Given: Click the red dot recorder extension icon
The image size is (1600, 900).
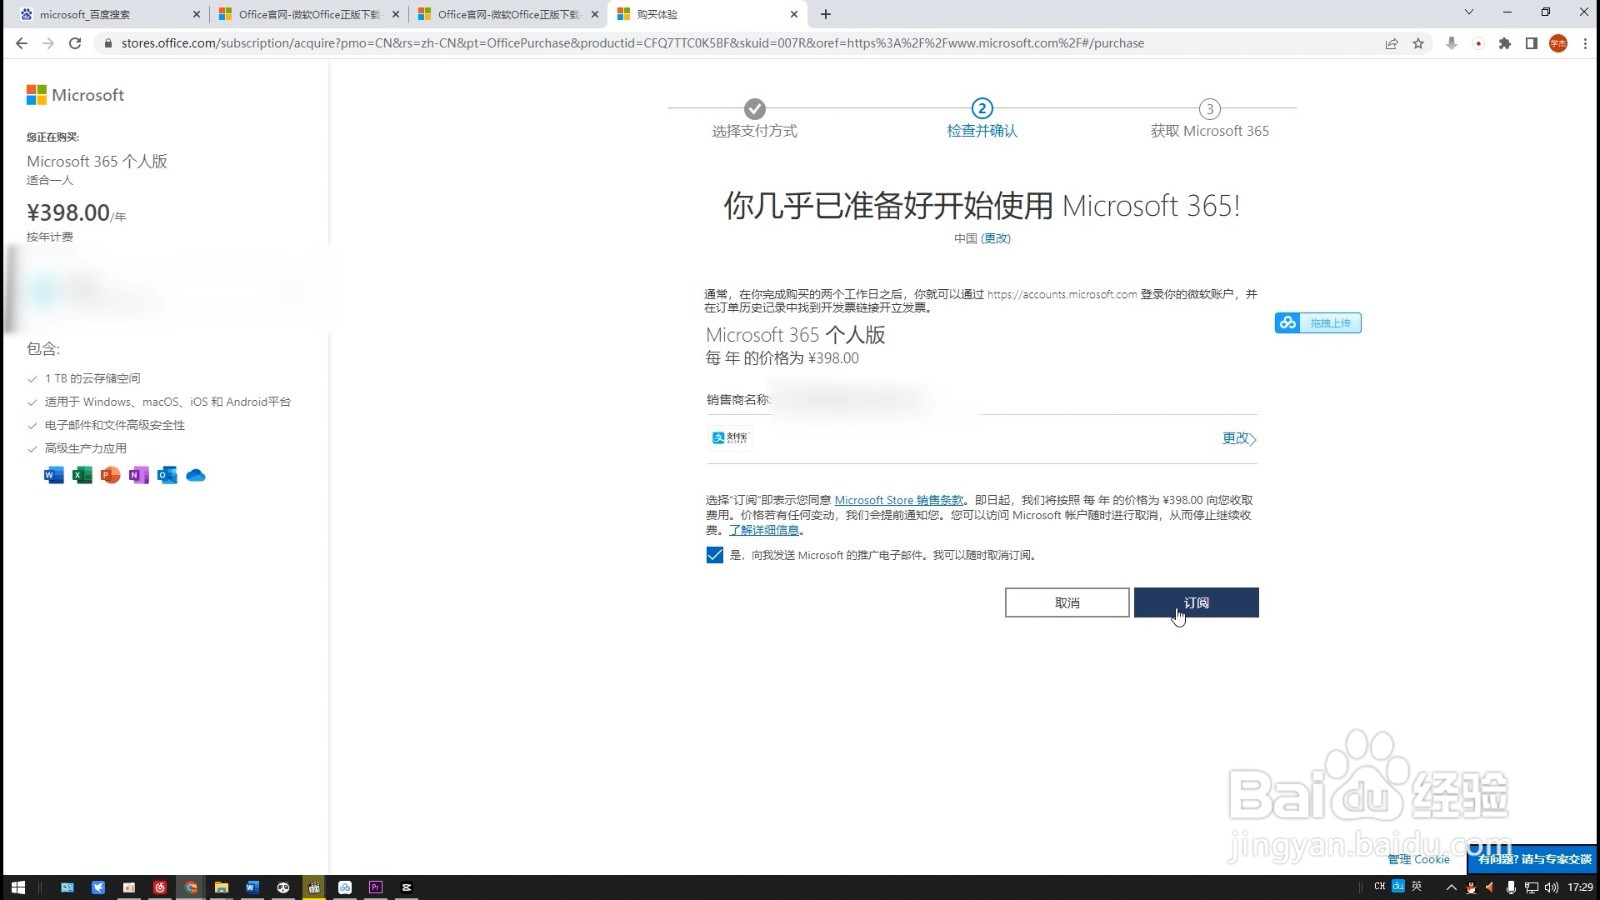Looking at the screenshot, I should click(x=1478, y=43).
